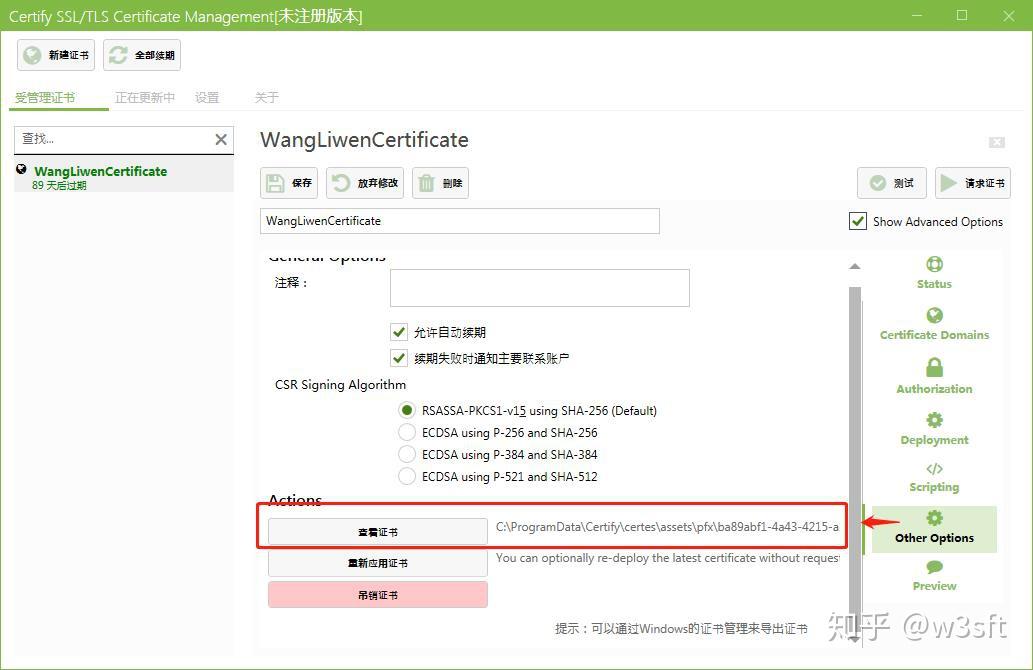Click the 查看证书 view certificate button
Viewport: 1033px width, 670px height.
pyautogui.click(x=377, y=532)
